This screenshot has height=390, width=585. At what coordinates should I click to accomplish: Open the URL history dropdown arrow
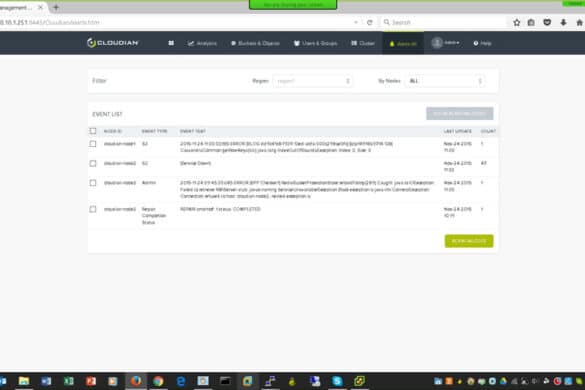(356, 22)
